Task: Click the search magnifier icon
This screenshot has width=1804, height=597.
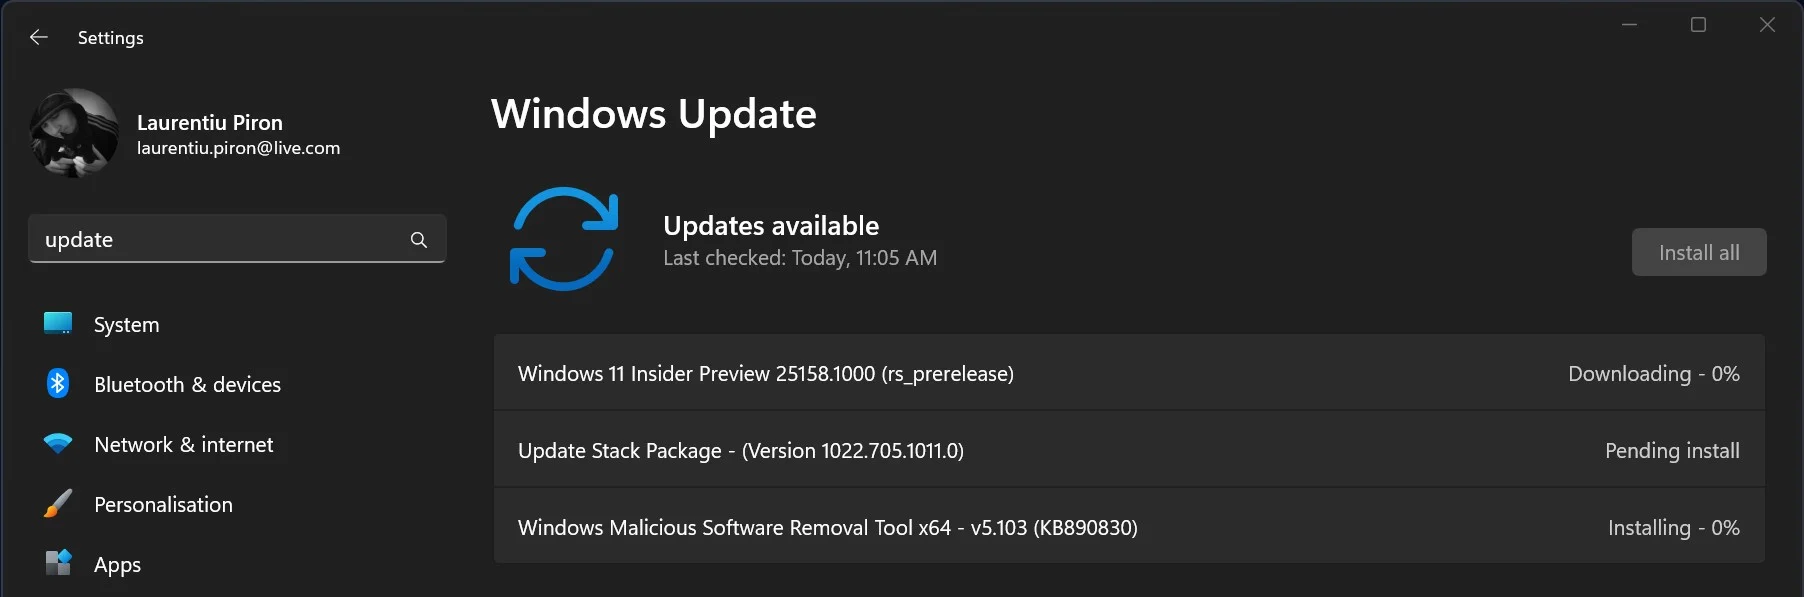Action: 419,240
